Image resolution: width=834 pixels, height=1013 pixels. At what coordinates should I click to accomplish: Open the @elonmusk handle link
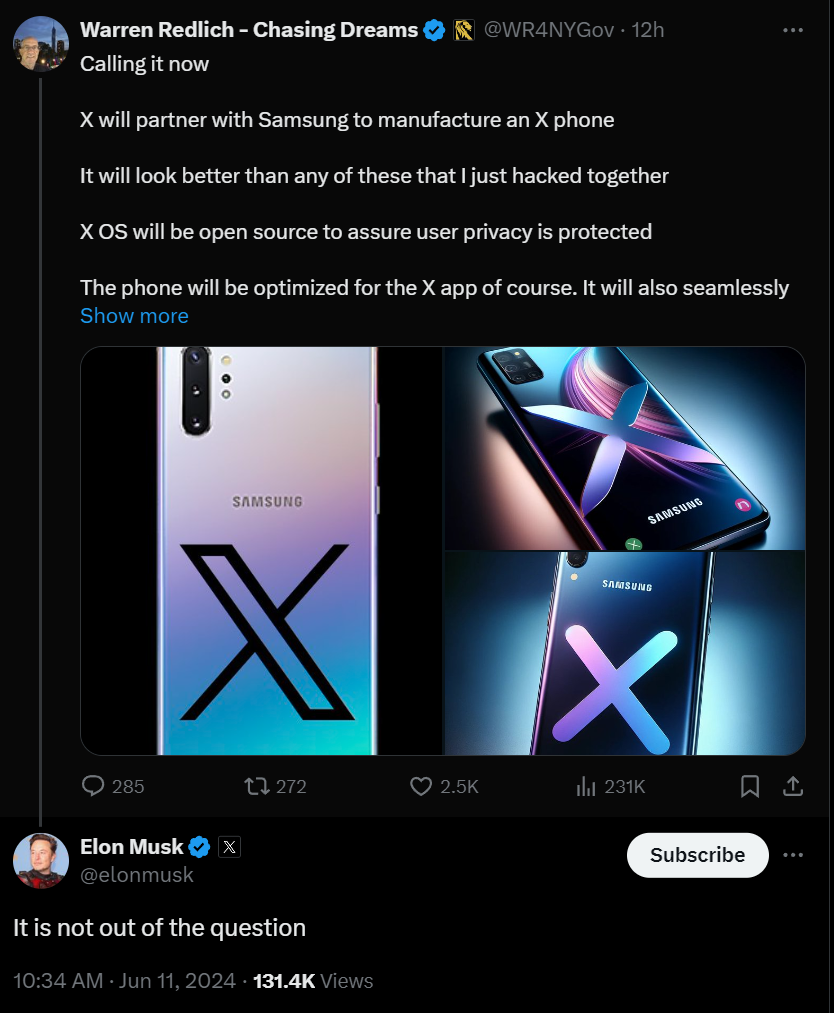[137, 875]
